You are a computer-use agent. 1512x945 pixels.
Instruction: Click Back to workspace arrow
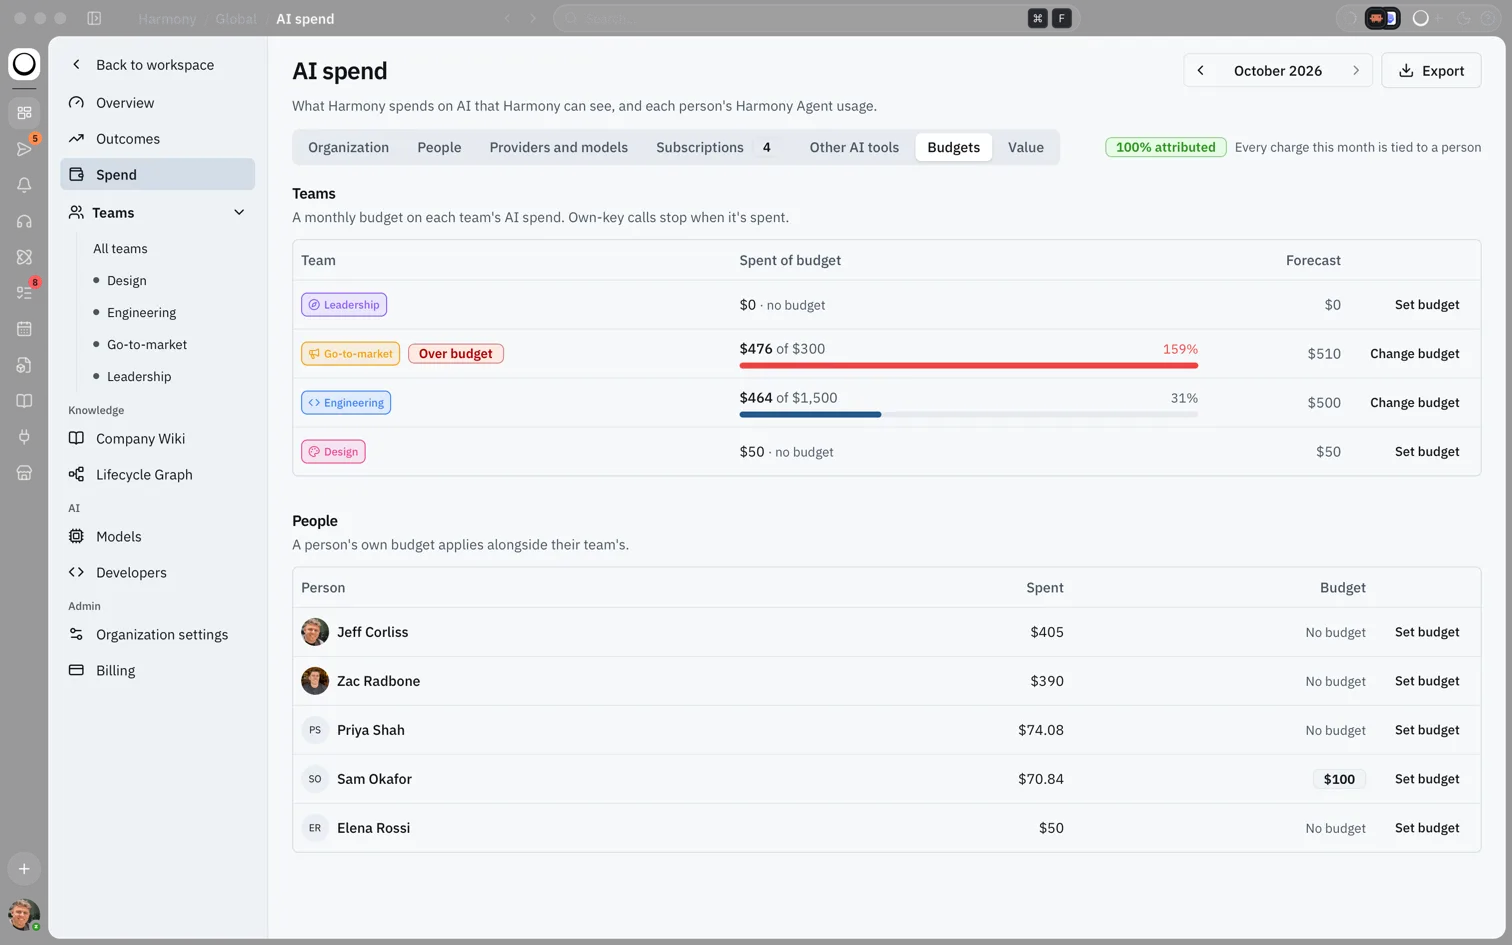(76, 64)
